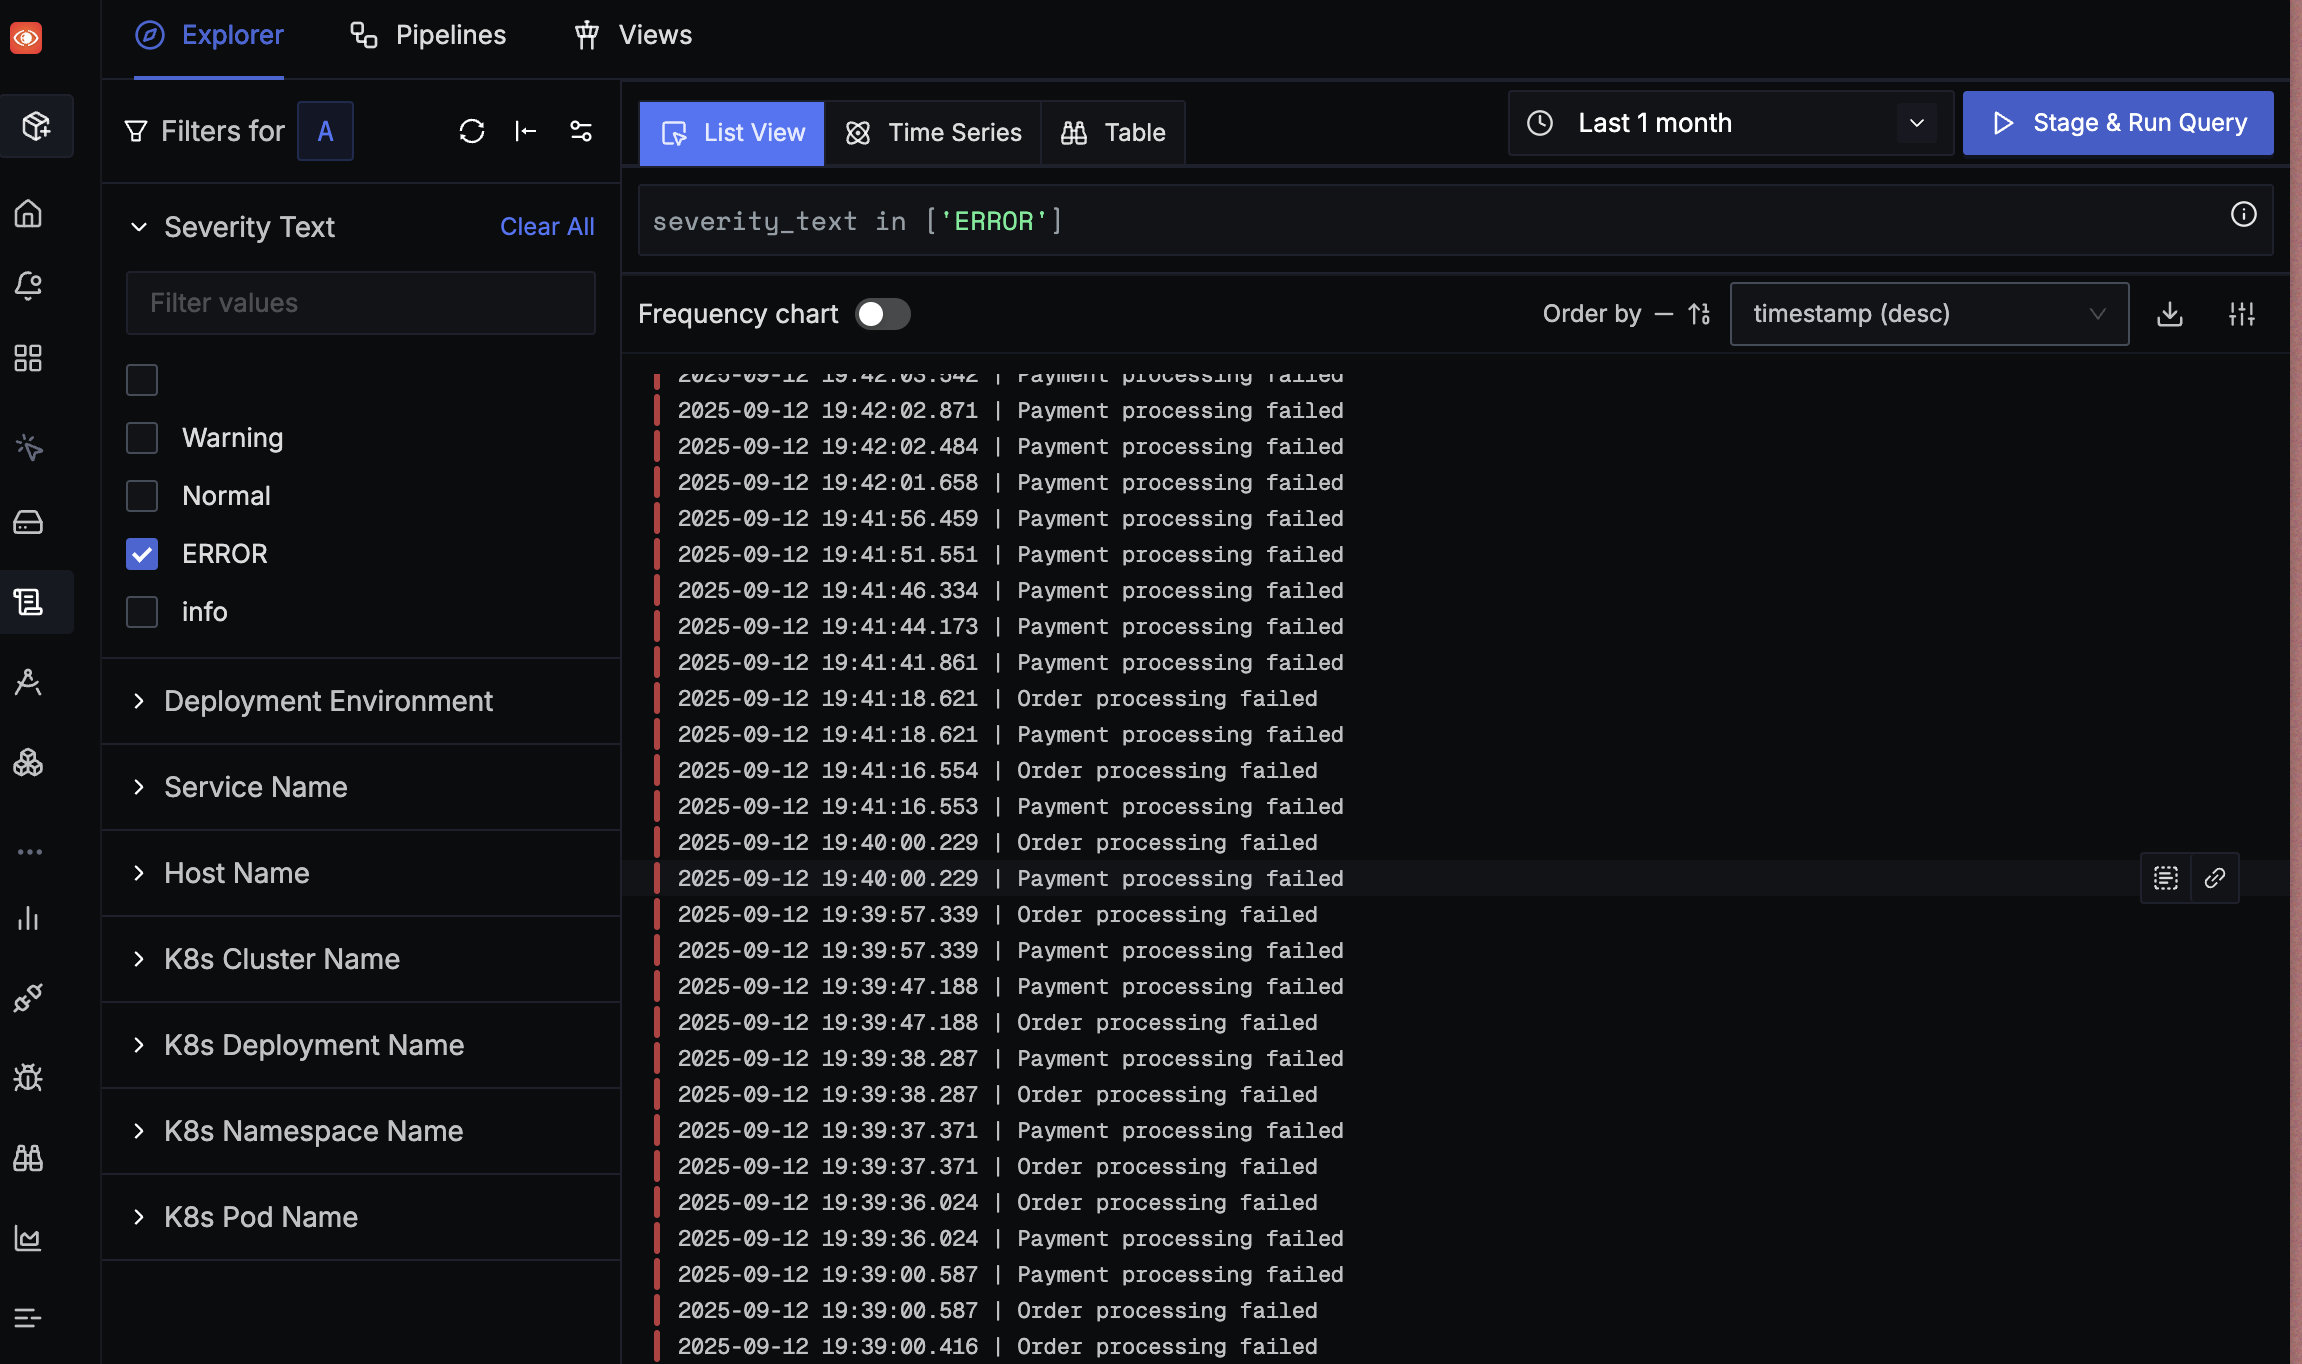Copy link icon on highlighted log row
The height and width of the screenshot is (1364, 2302).
[x=2214, y=878]
